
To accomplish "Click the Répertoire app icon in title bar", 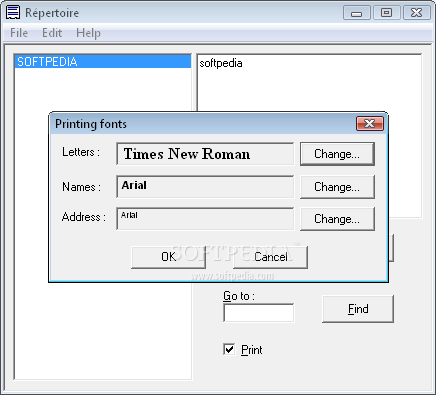I will pos(13,13).
